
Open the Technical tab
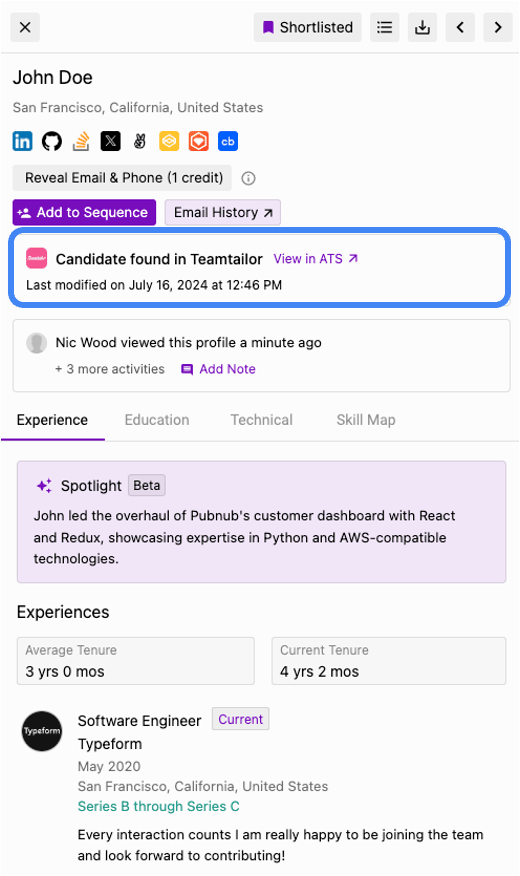(x=261, y=420)
